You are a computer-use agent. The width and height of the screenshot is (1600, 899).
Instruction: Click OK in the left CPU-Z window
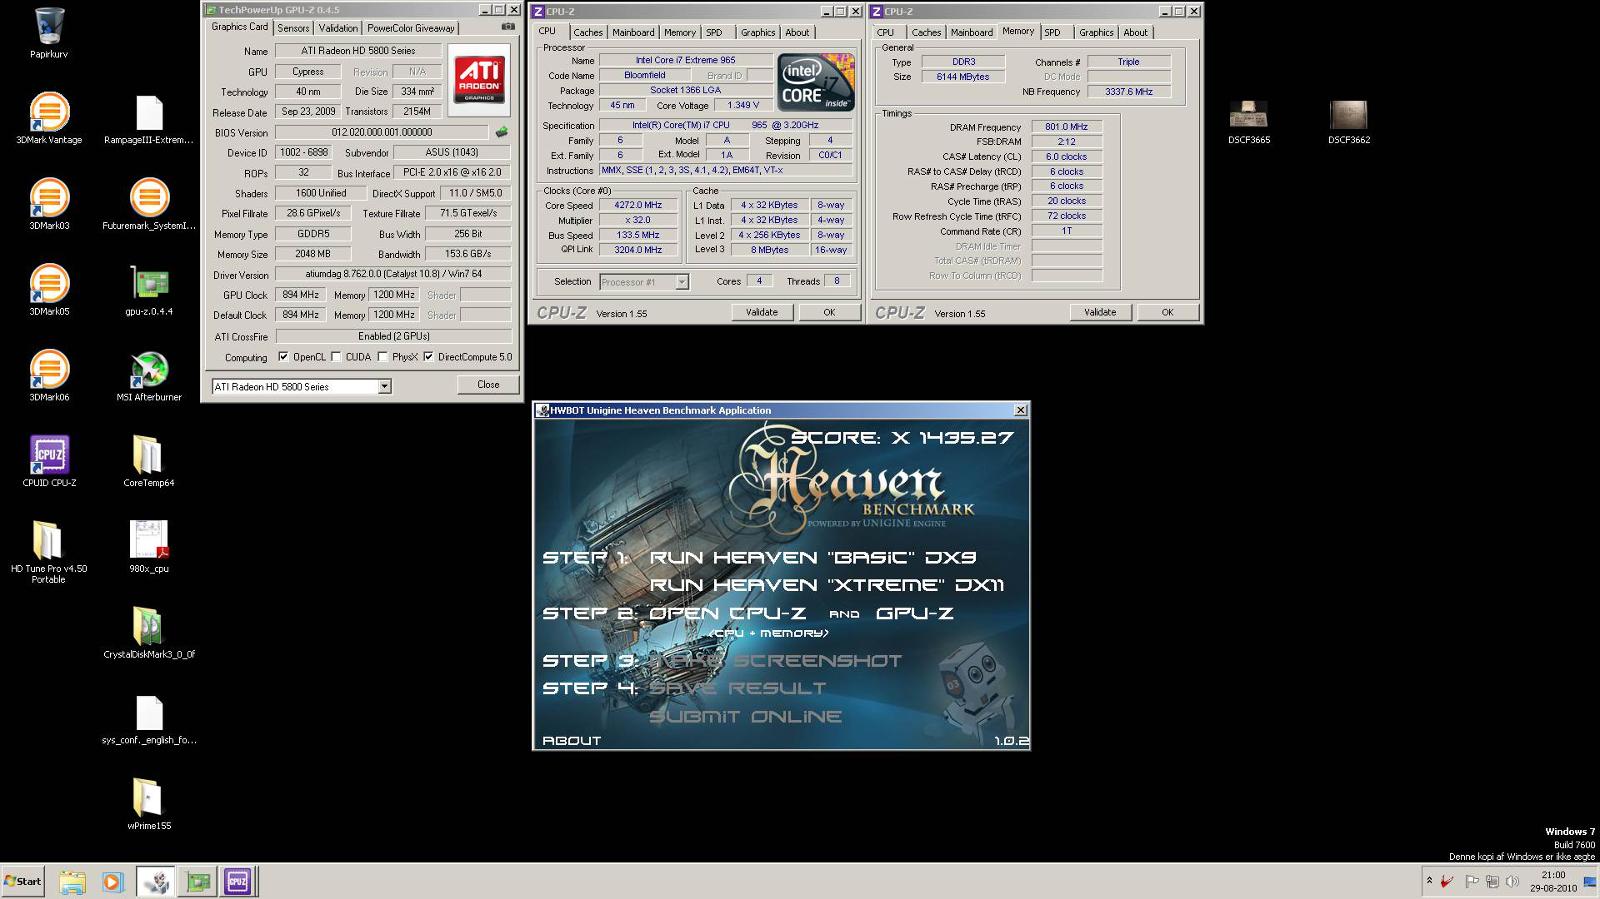click(x=829, y=312)
